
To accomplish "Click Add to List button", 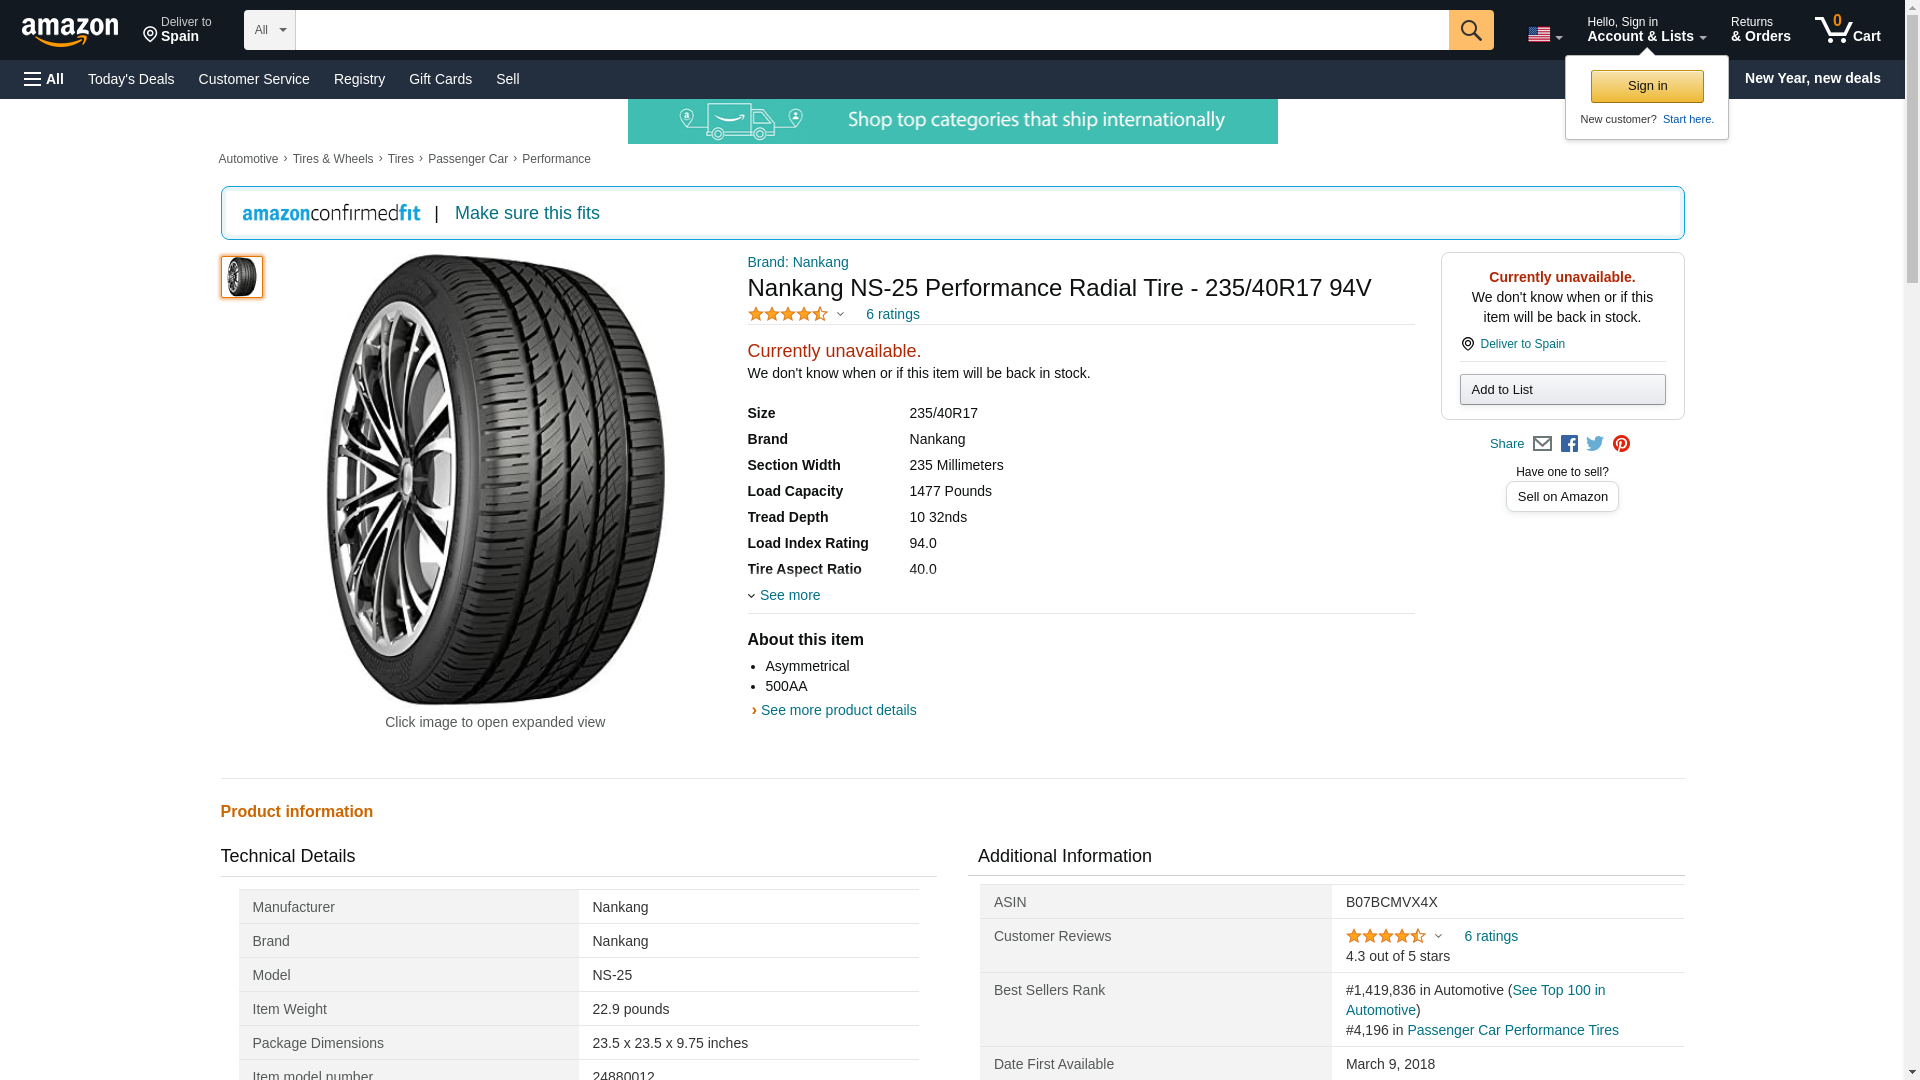I will click(1562, 389).
